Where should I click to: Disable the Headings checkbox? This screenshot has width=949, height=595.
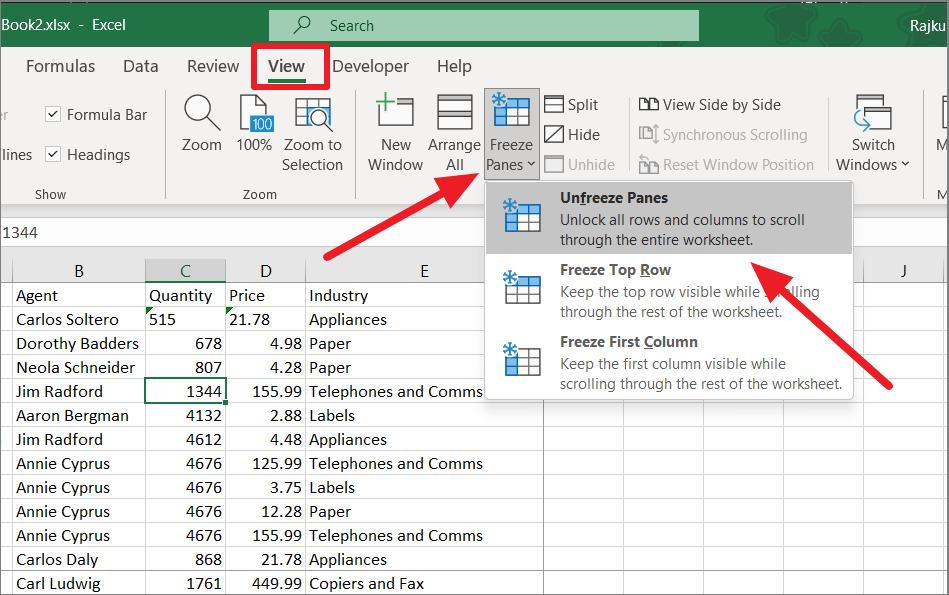[x=53, y=154]
